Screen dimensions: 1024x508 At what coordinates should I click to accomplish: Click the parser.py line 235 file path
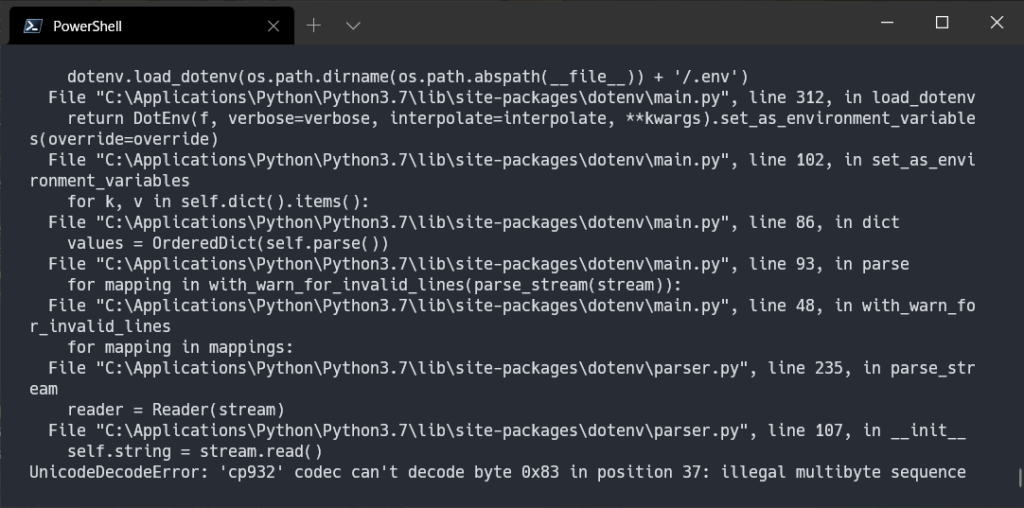point(422,368)
